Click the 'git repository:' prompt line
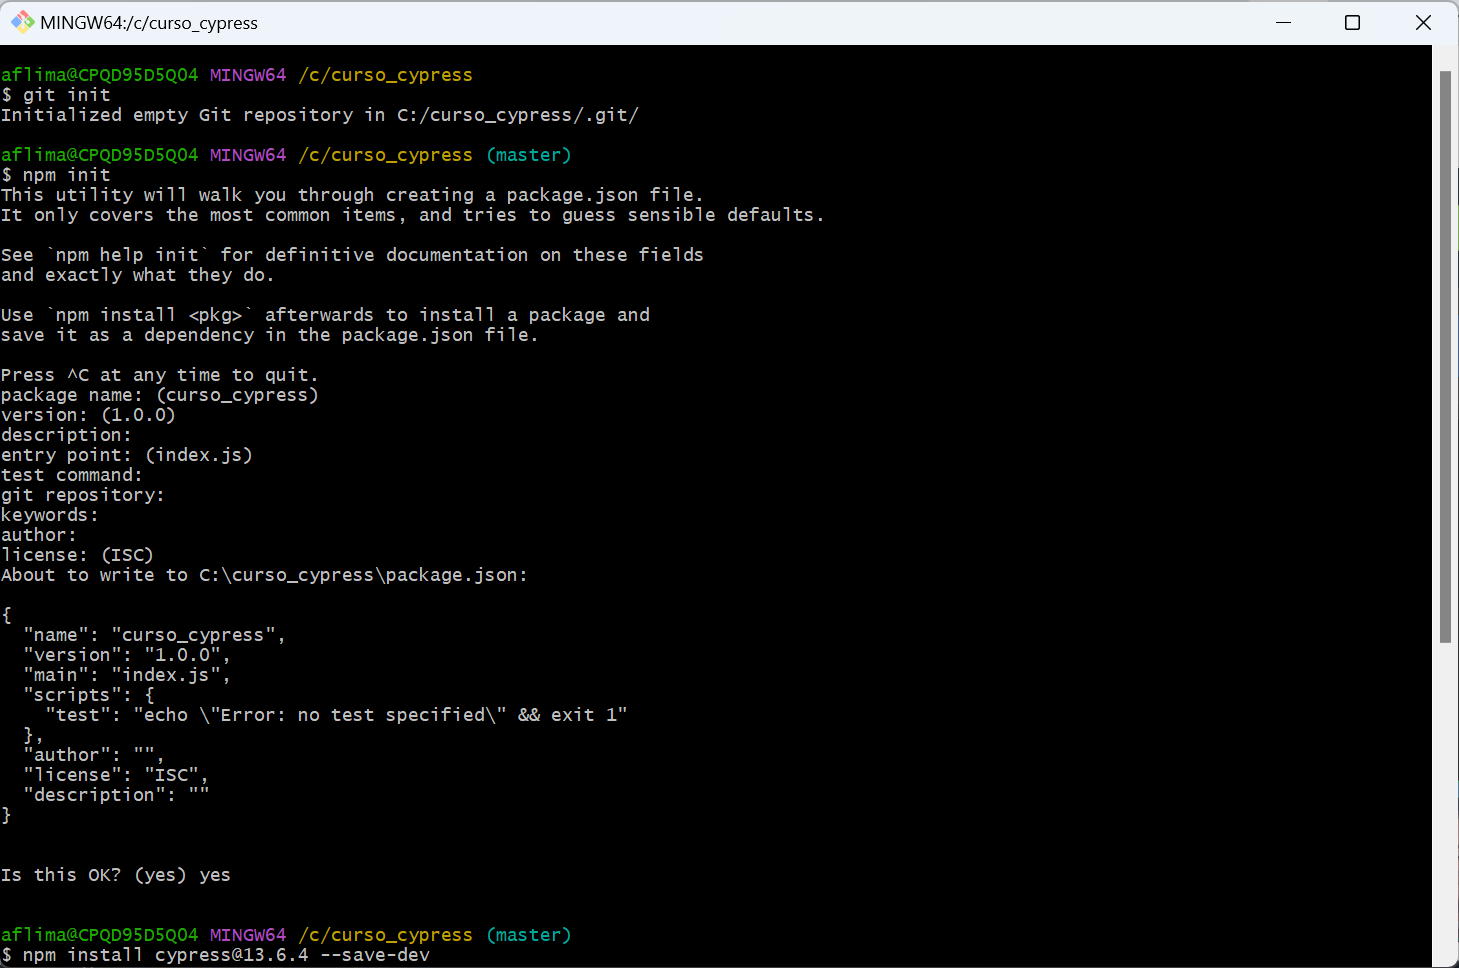The width and height of the screenshot is (1459, 968). (83, 495)
